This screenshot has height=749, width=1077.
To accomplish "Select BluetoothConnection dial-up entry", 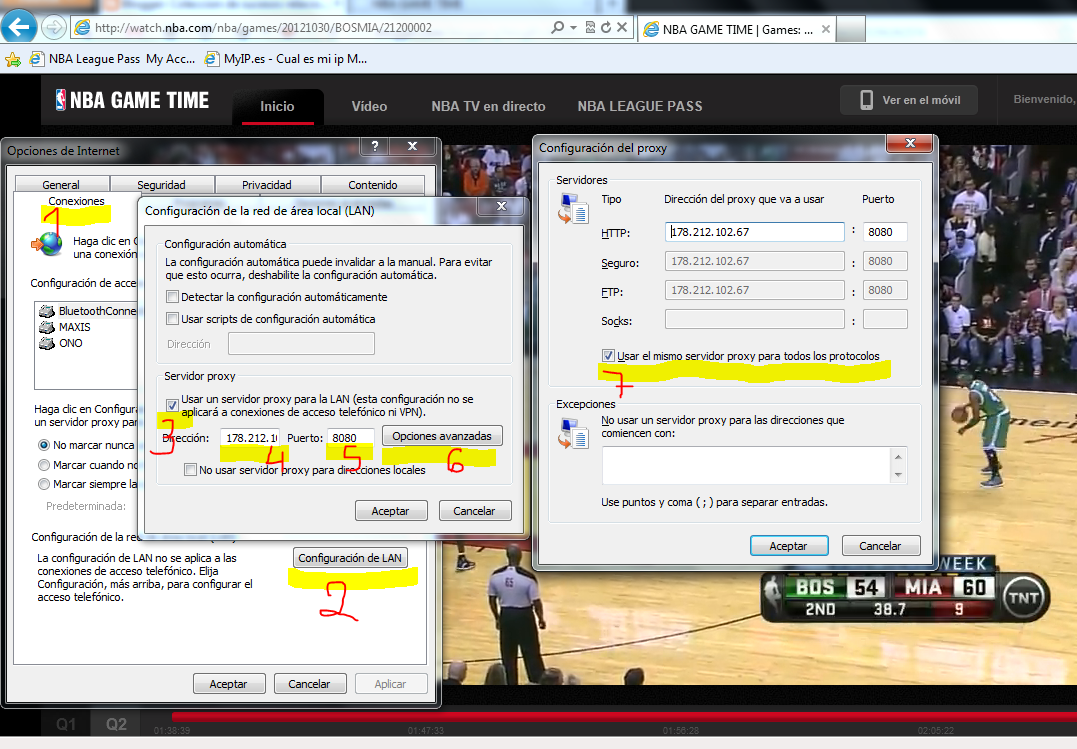I will coord(89,311).
